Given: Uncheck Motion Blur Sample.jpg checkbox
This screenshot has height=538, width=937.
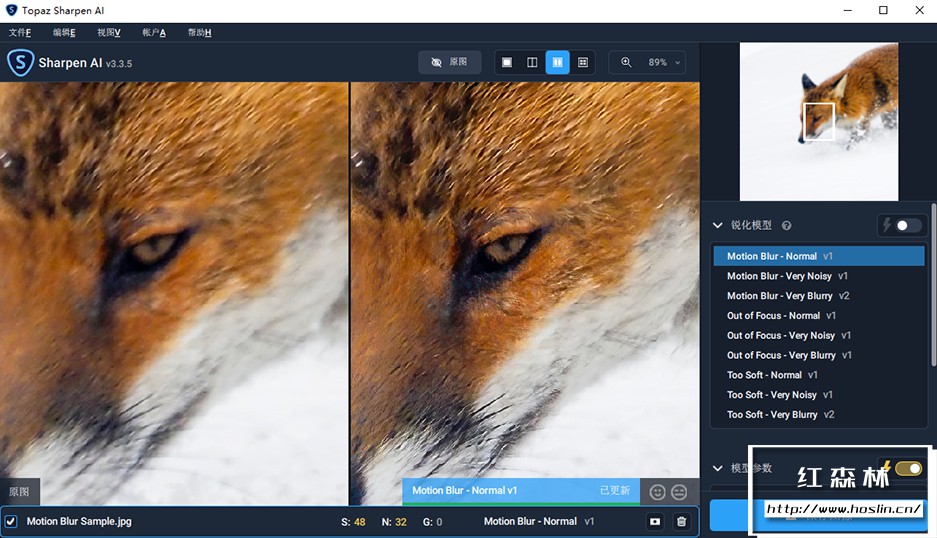Looking at the screenshot, I should pos(11,521).
